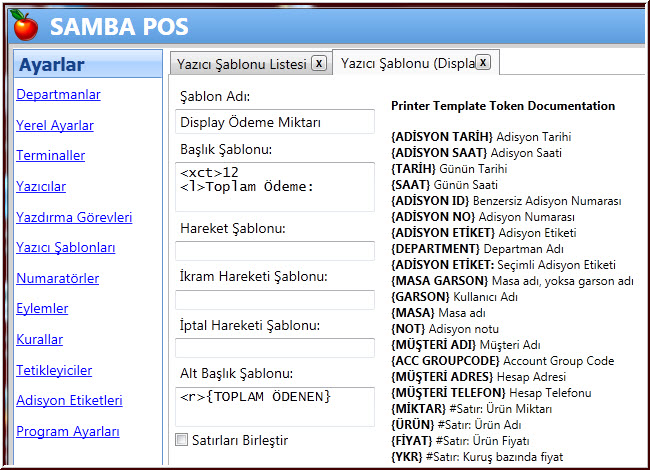Select Yazıcı Şablonları in sidebar
650x470 pixels.
click(x=66, y=248)
